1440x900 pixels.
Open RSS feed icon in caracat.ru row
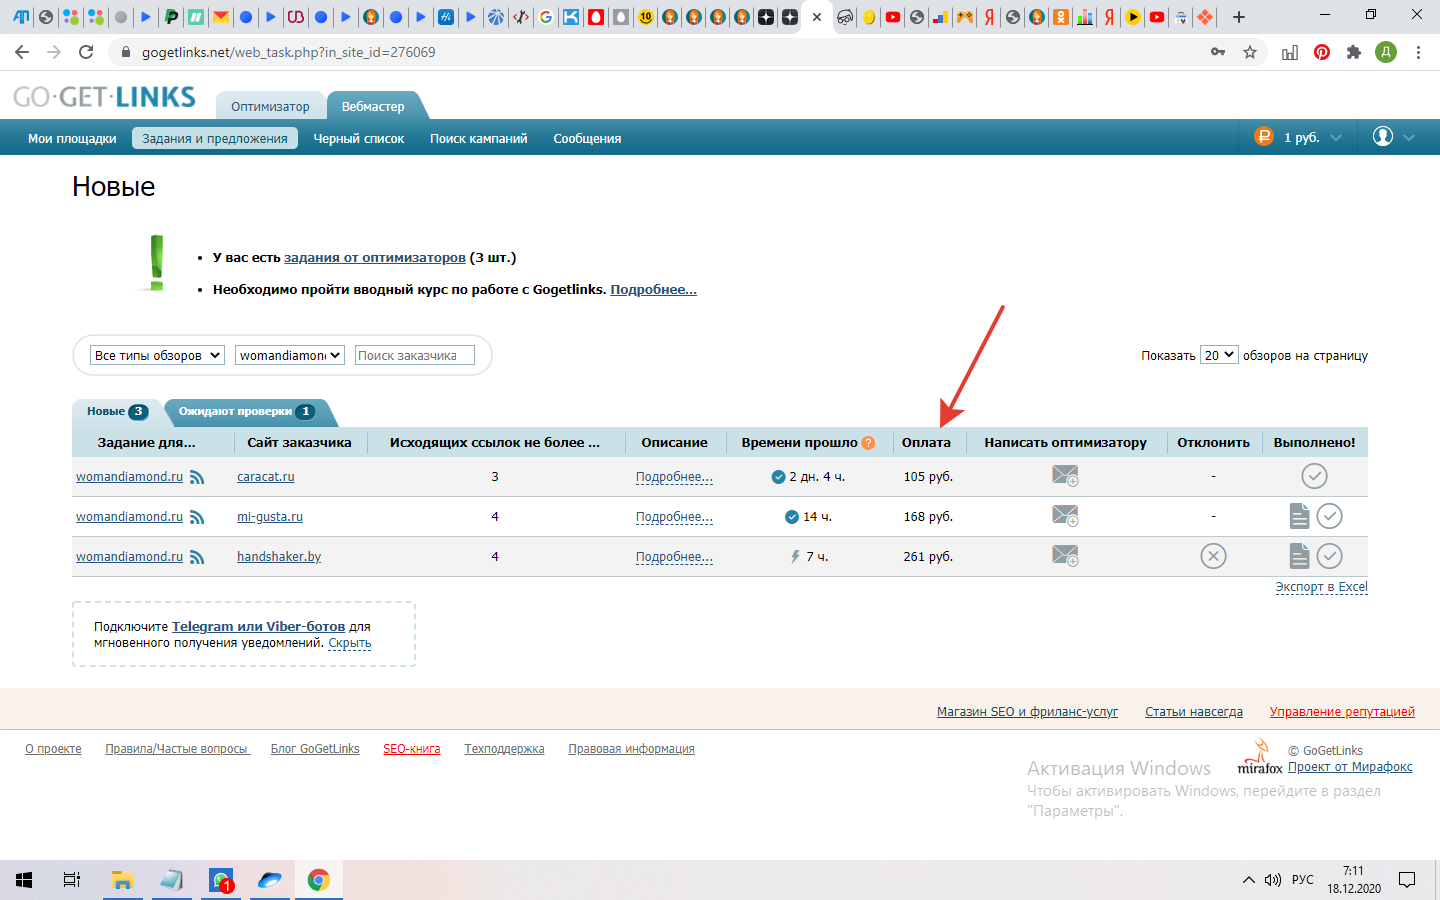tap(197, 477)
